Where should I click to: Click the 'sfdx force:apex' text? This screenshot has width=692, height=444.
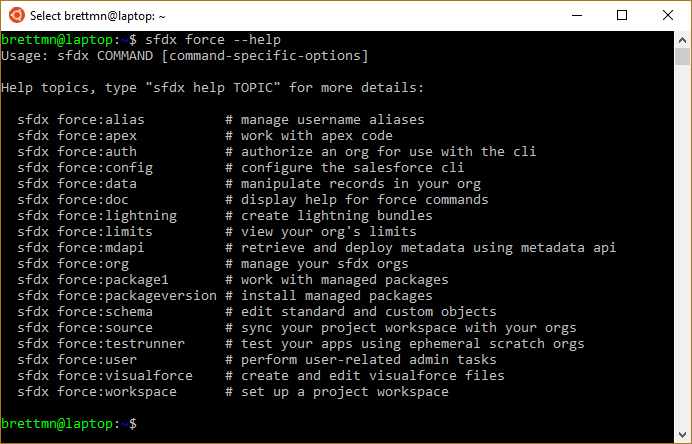[77, 135]
